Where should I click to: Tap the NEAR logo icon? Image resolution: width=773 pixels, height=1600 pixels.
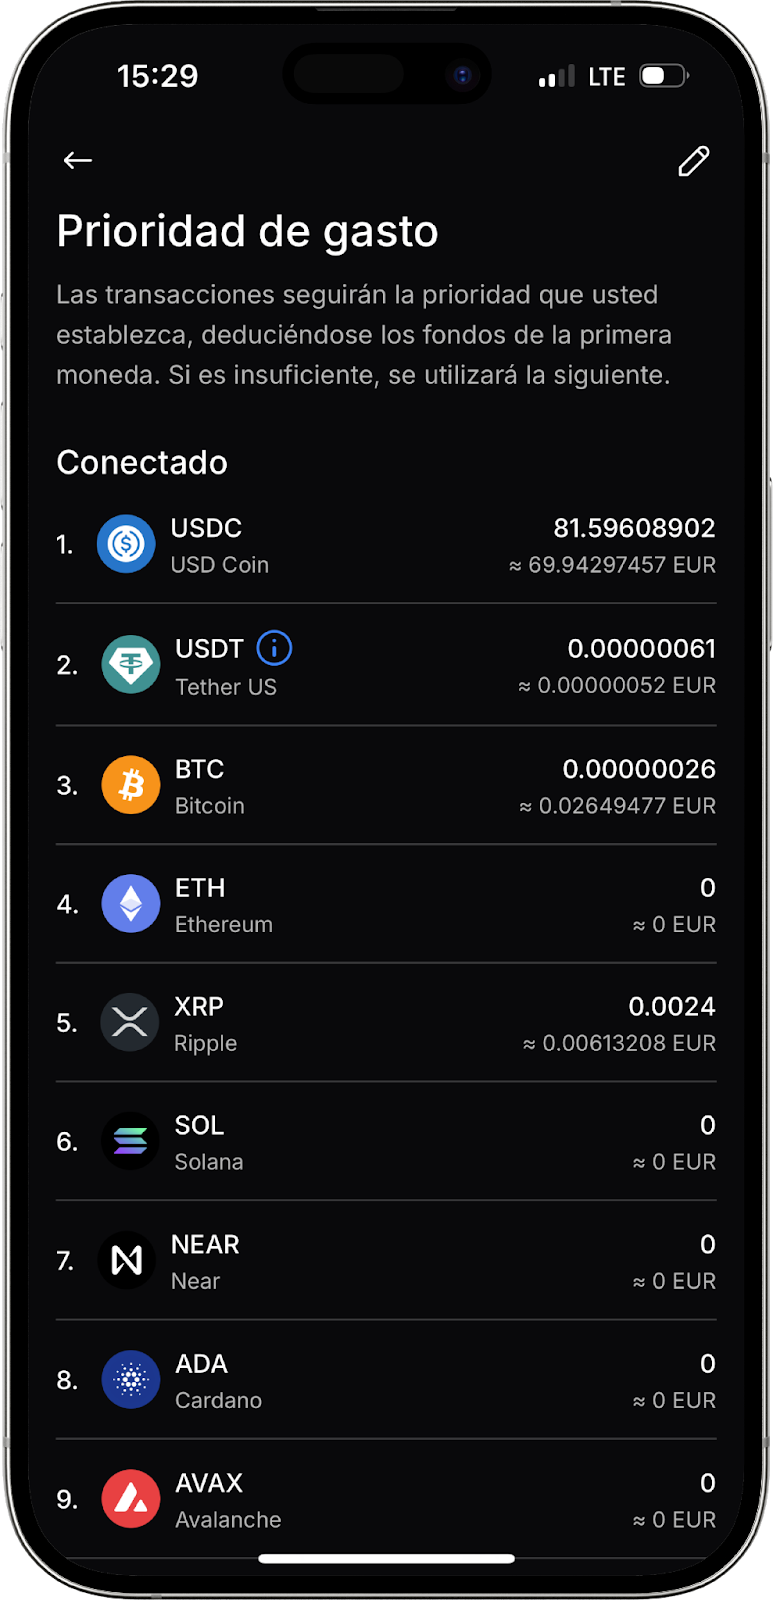pyautogui.click(x=127, y=1260)
